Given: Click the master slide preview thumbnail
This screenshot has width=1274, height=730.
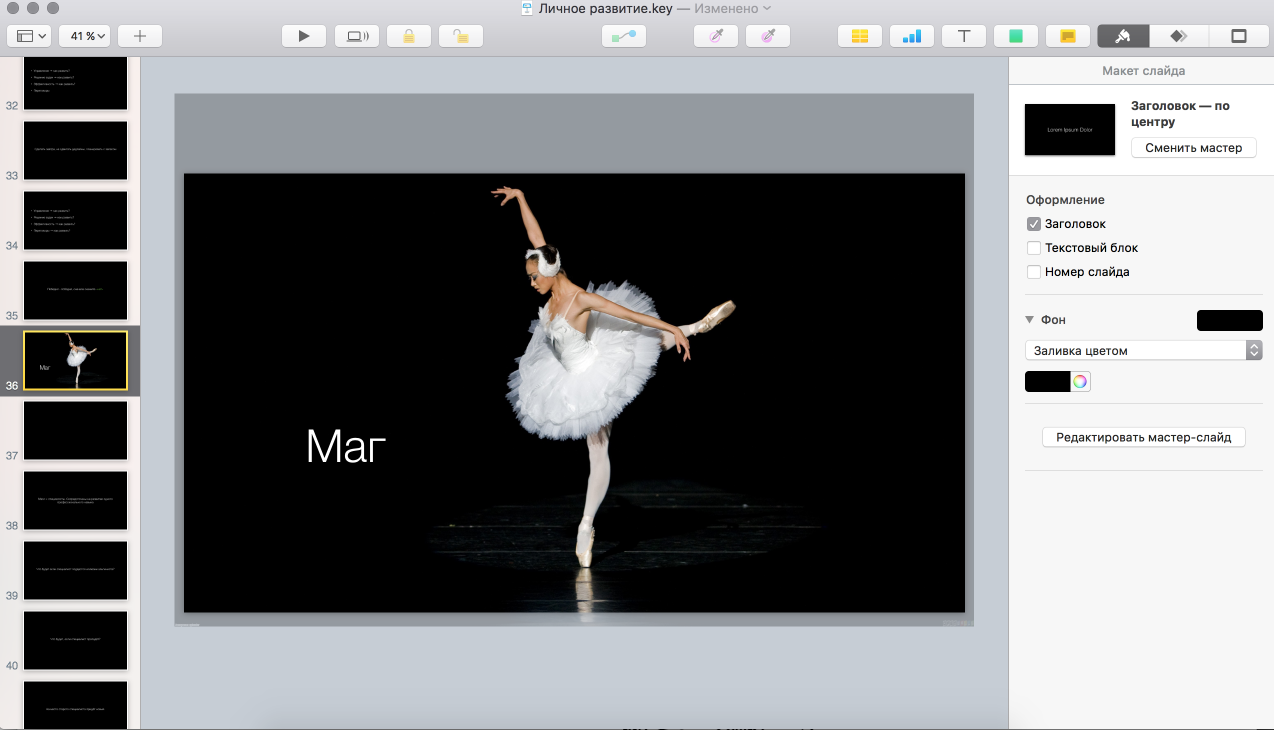Looking at the screenshot, I should click(1070, 130).
